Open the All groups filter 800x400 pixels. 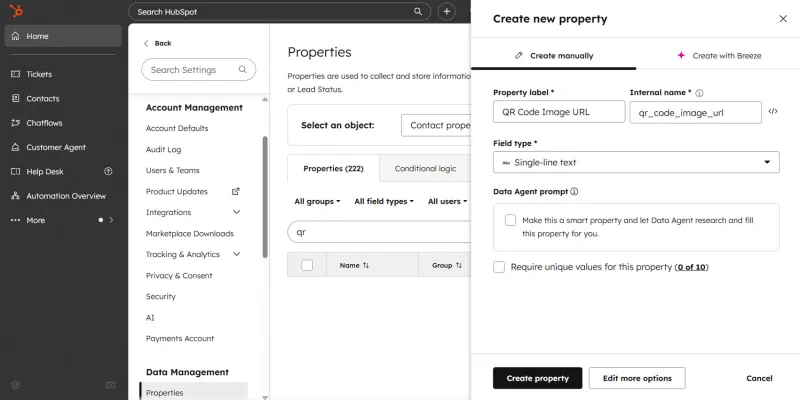click(x=317, y=202)
